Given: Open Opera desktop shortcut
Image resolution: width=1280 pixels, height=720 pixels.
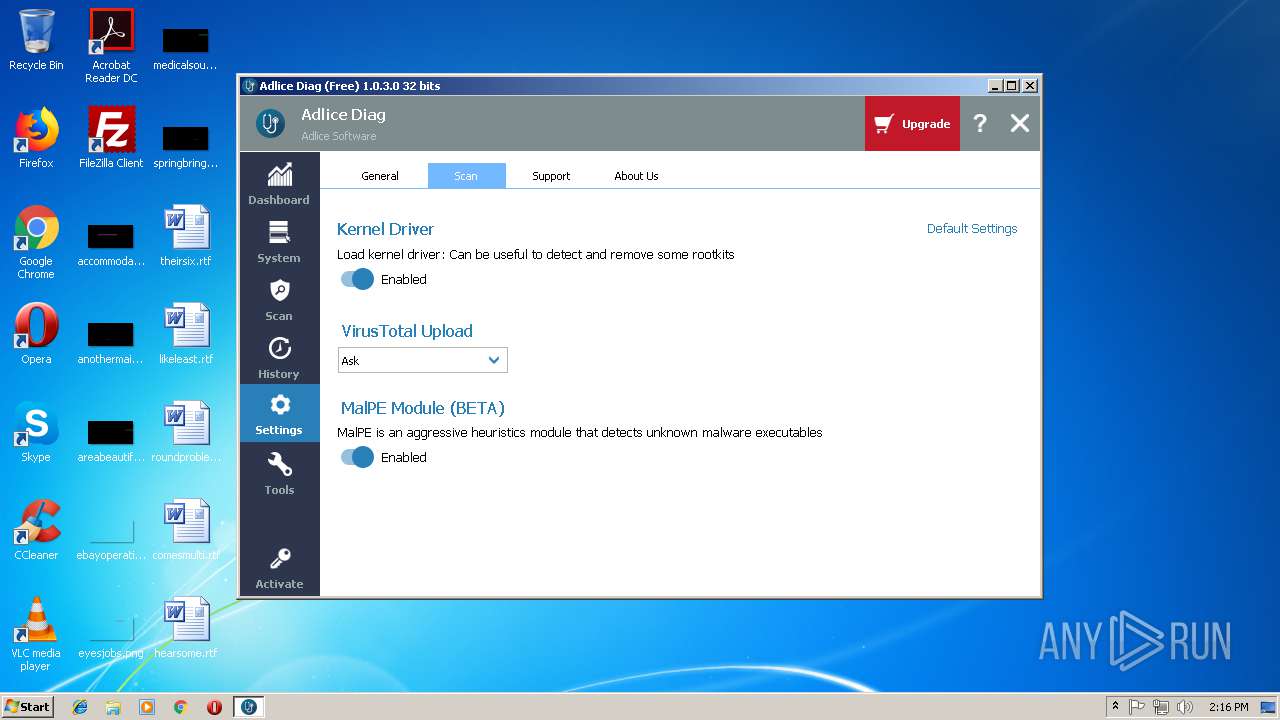Looking at the screenshot, I should point(36,334).
